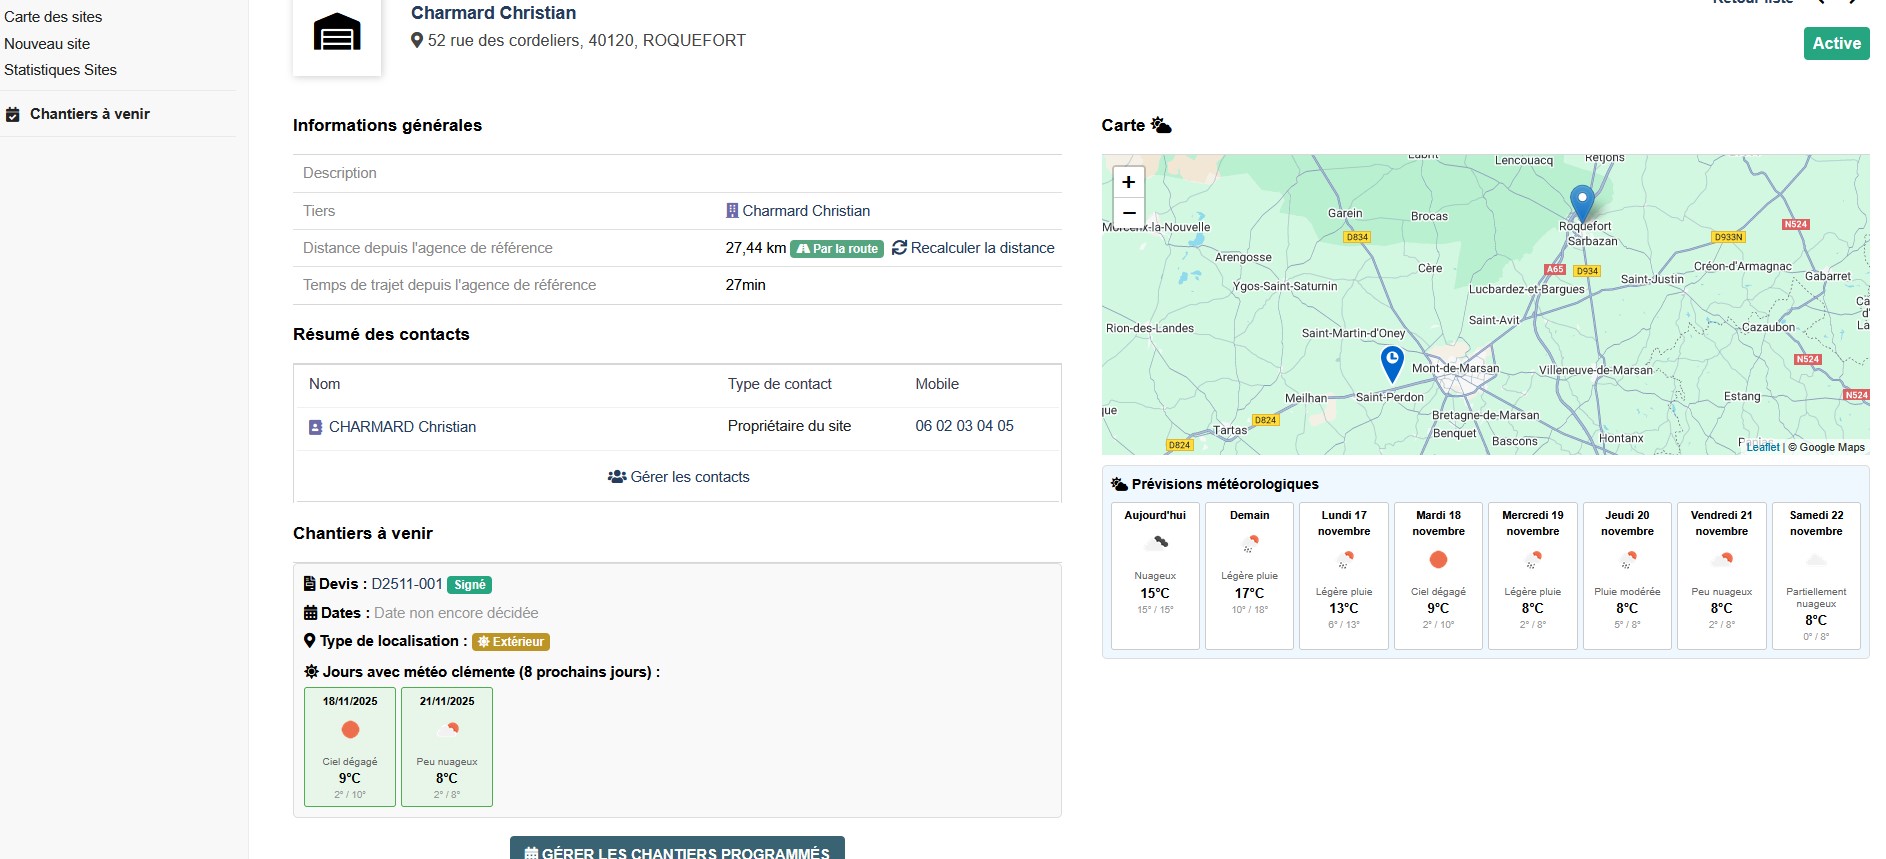Click the Propriétaire du site cell
1886x859 pixels.
(x=790, y=426)
